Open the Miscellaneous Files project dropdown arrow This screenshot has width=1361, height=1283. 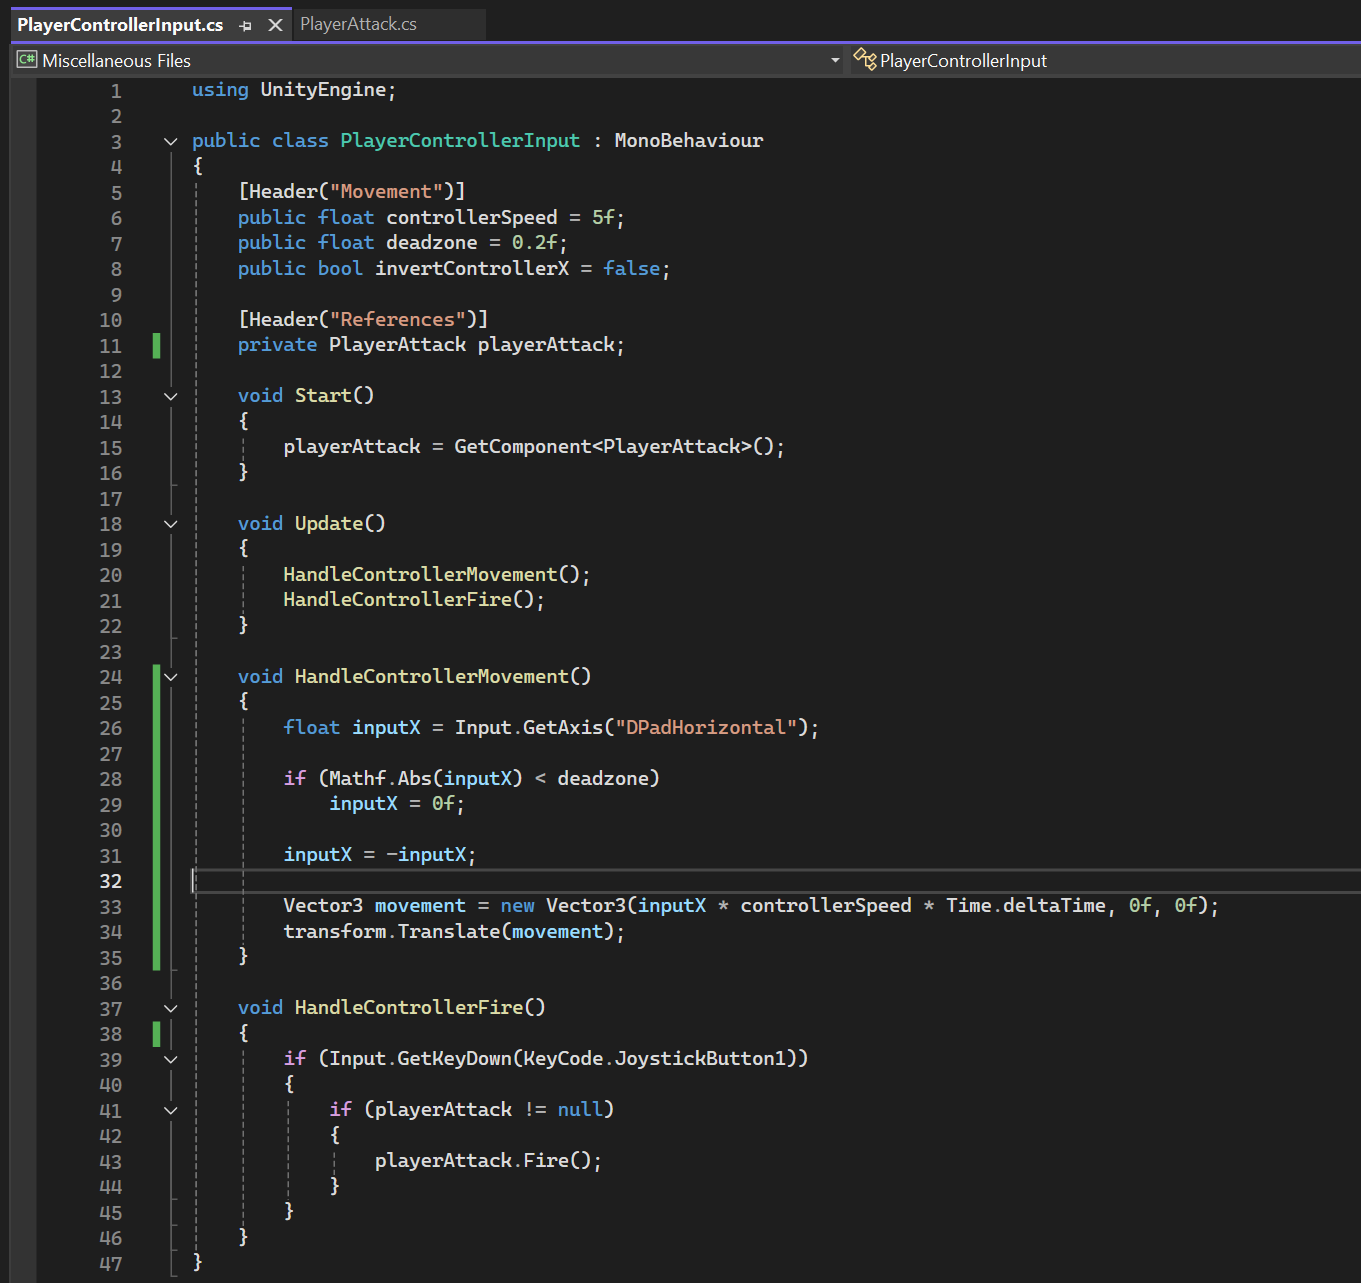pyautogui.click(x=835, y=61)
